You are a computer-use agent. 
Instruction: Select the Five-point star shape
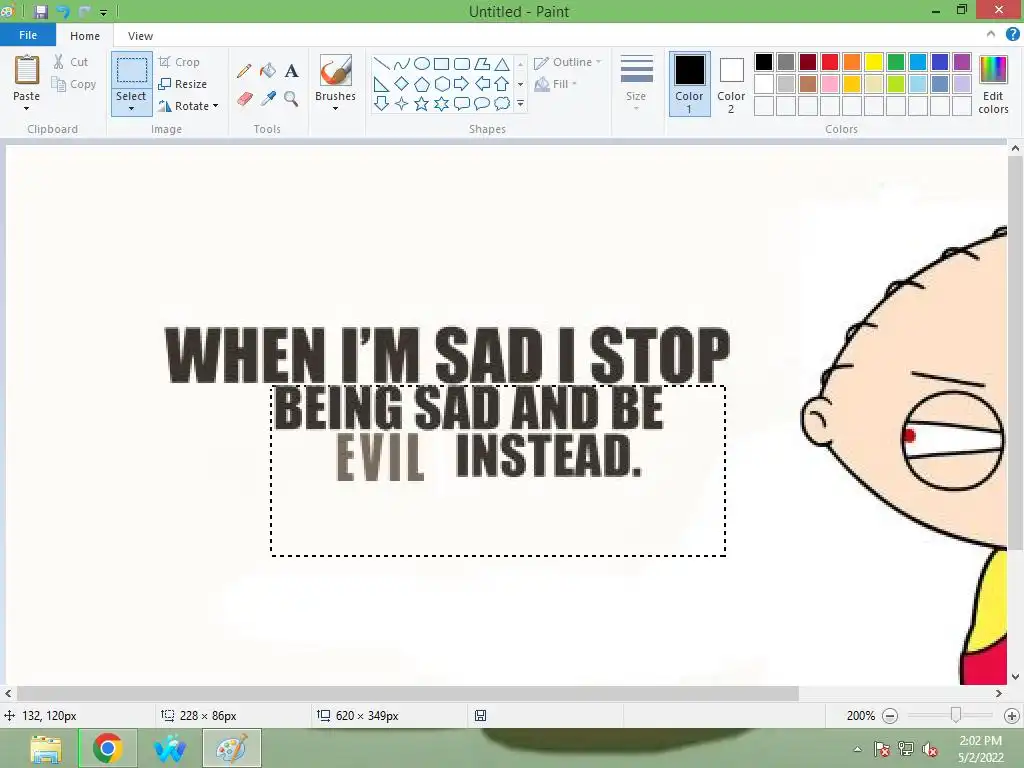(422, 103)
